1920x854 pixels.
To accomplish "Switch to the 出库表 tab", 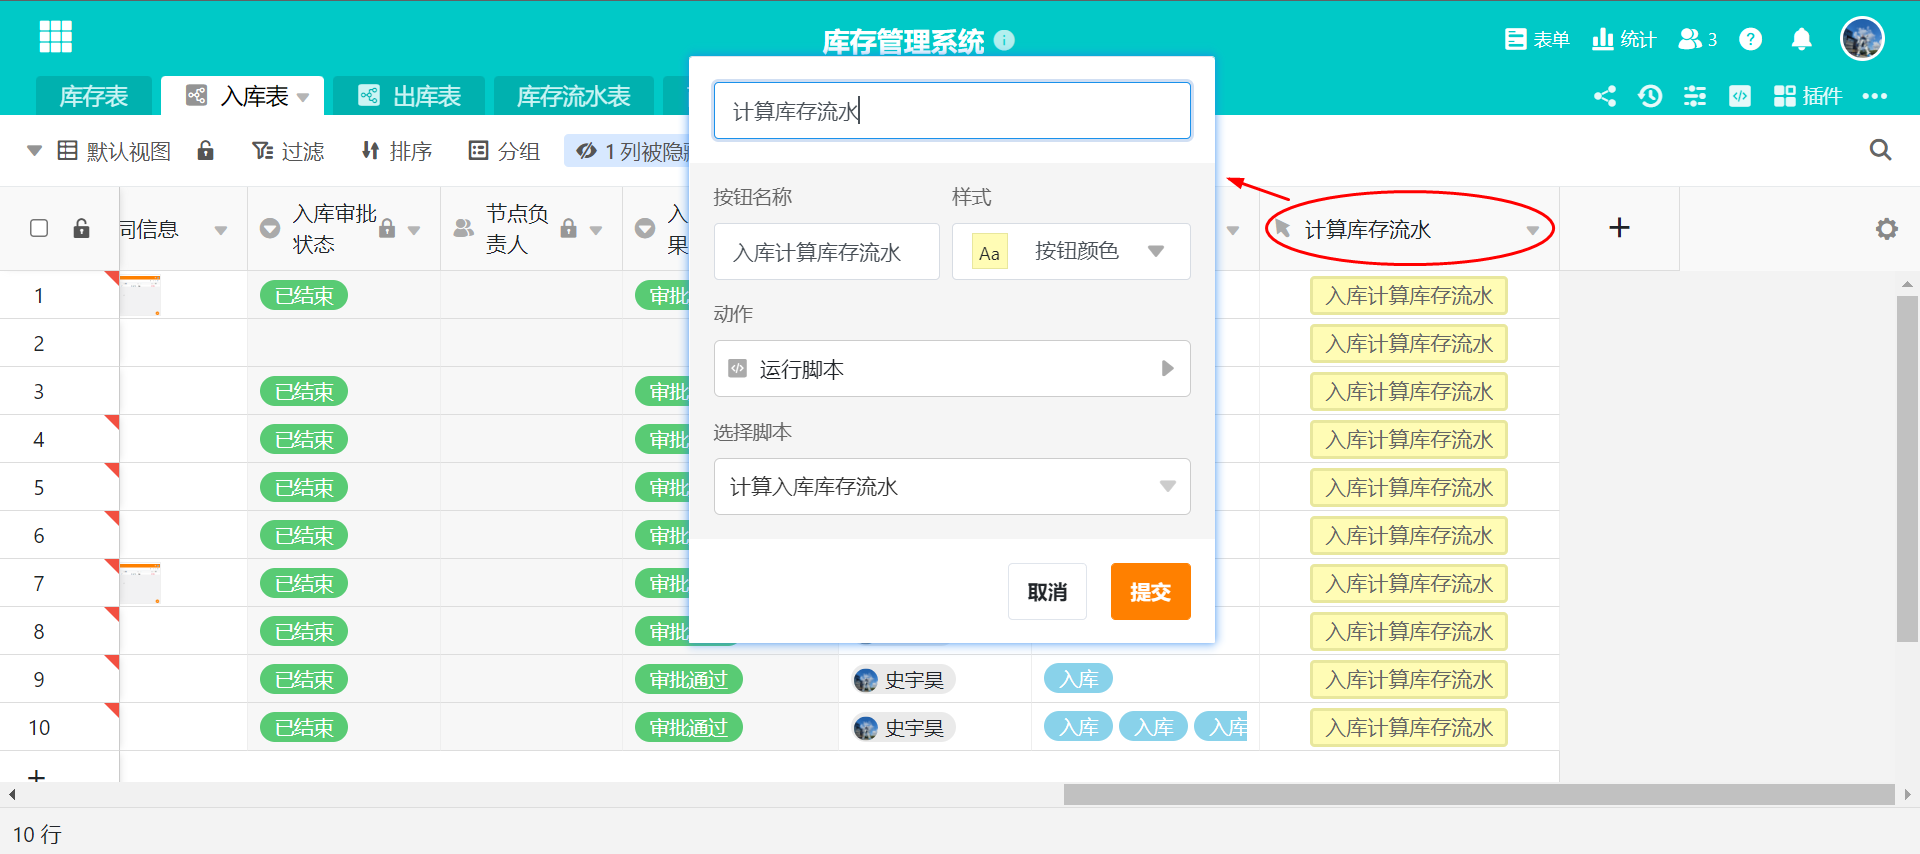I will [409, 96].
